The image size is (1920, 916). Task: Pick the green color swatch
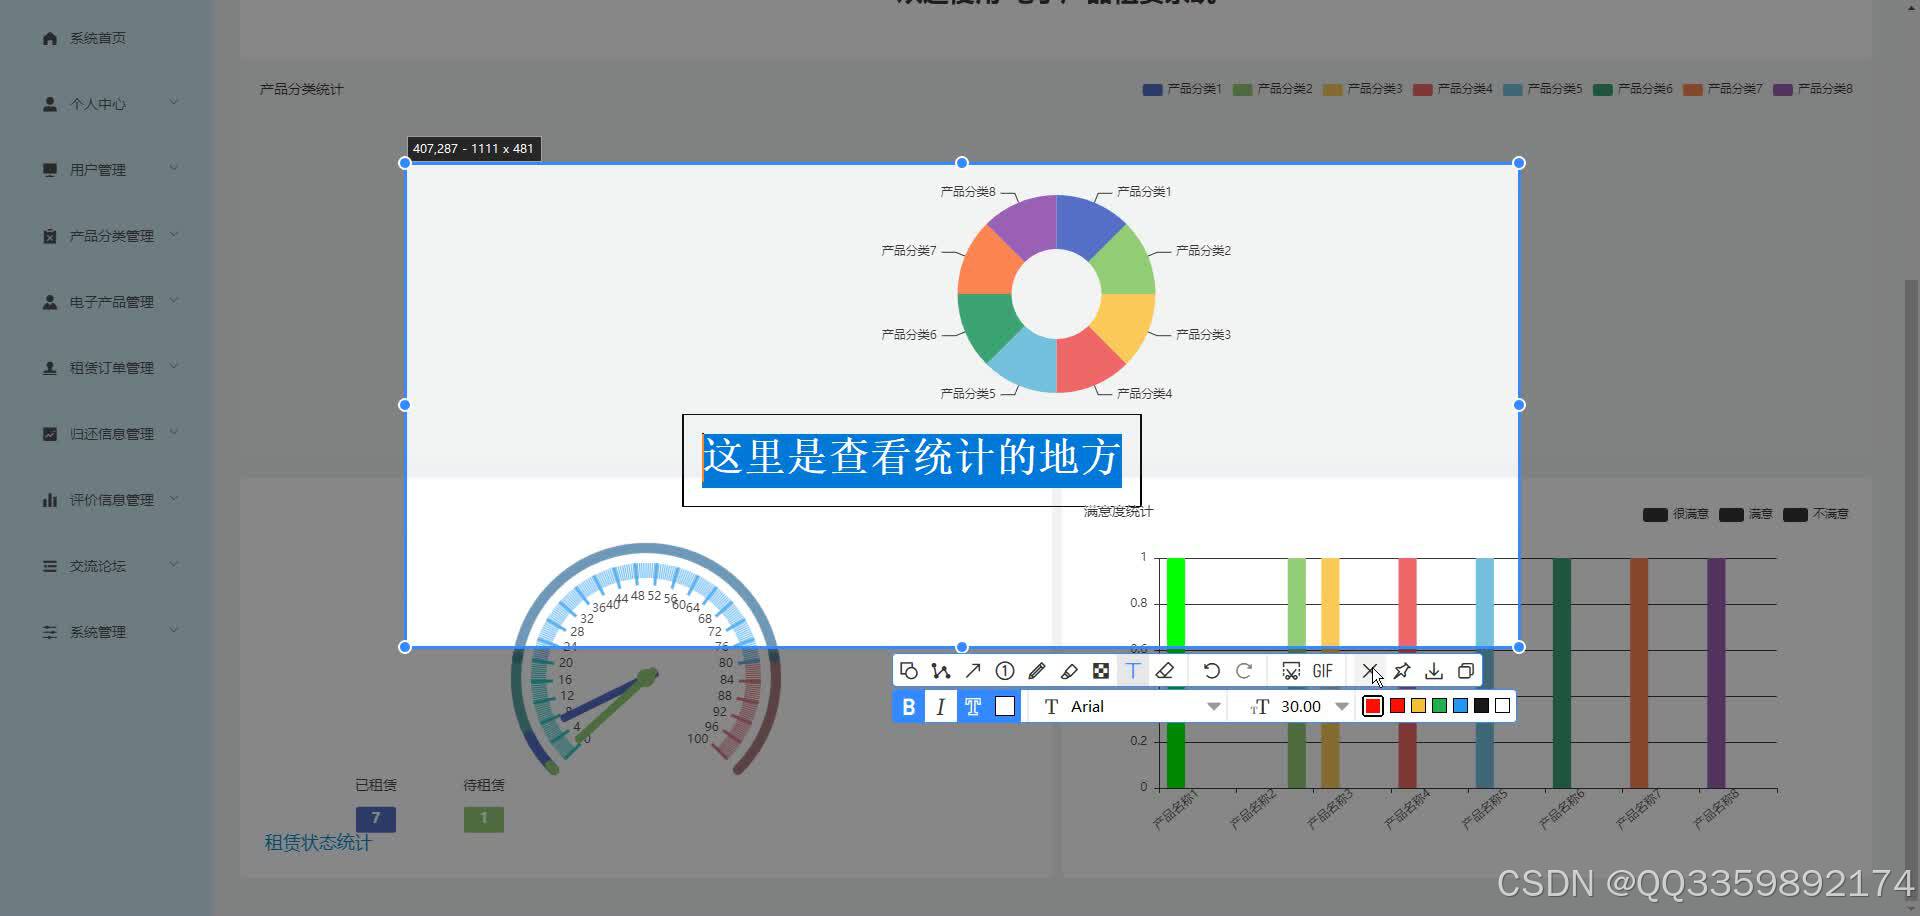pyautogui.click(x=1439, y=706)
